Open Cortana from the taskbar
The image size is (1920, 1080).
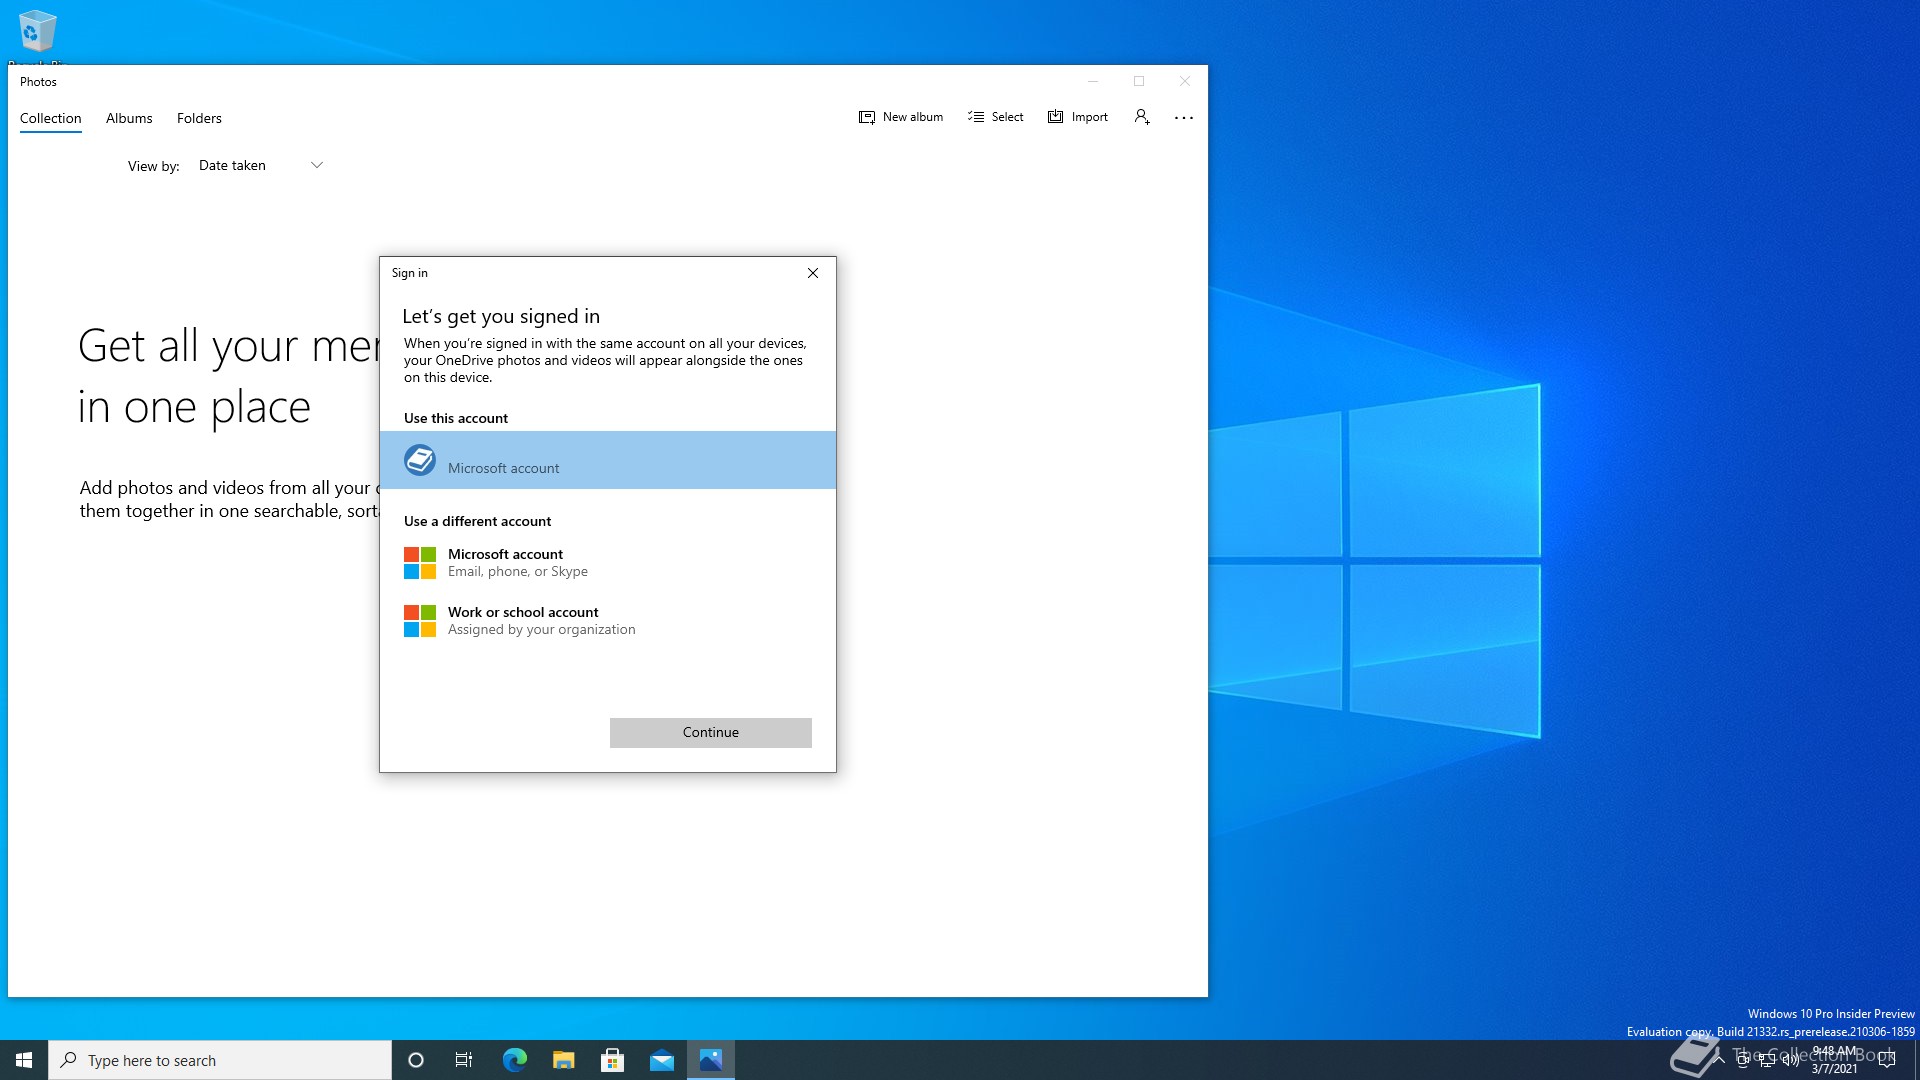(x=416, y=1060)
